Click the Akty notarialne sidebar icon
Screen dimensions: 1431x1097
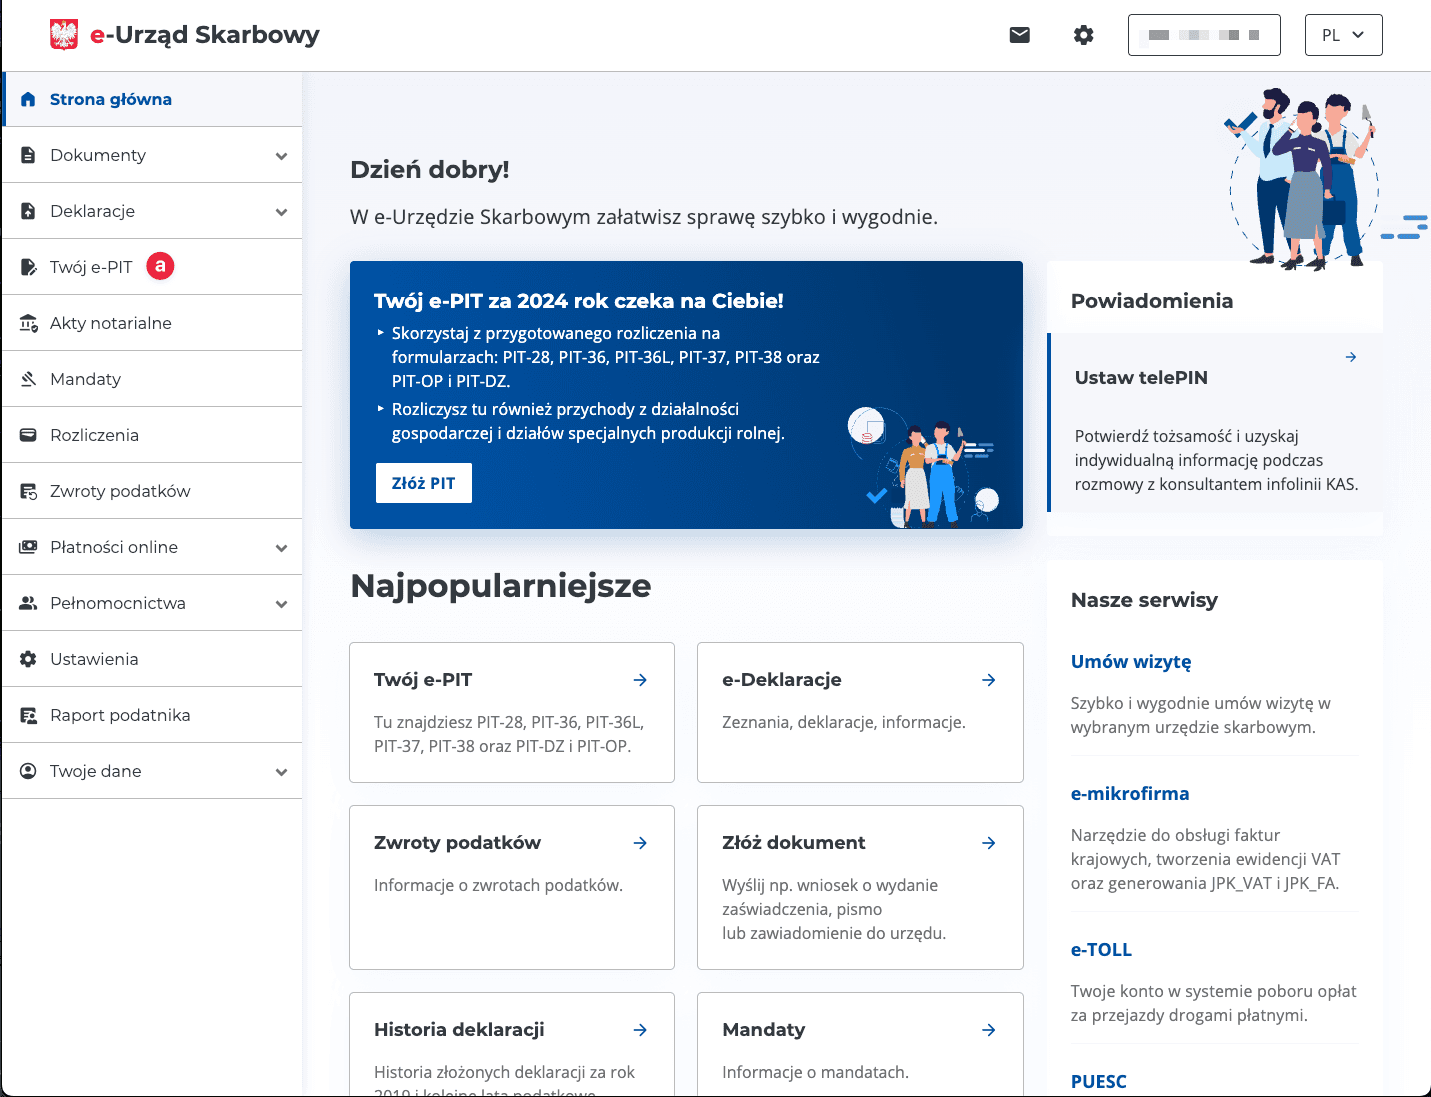point(29,323)
